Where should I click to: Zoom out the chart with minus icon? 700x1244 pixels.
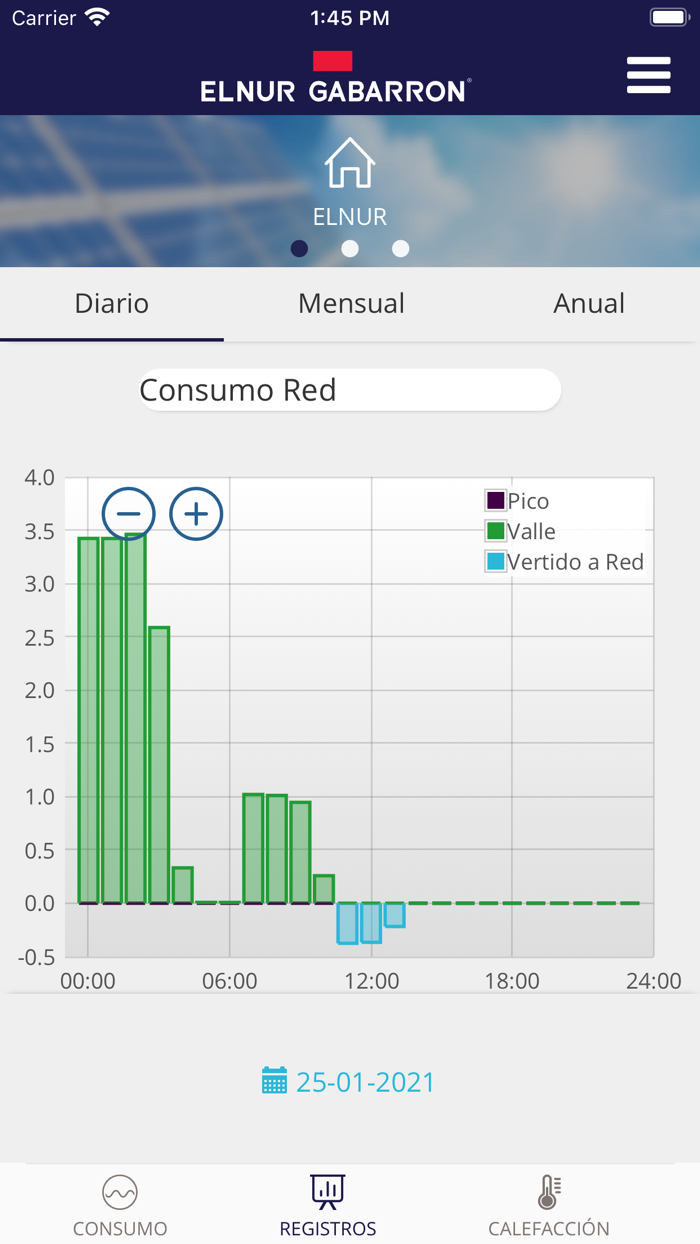point(128,514)
